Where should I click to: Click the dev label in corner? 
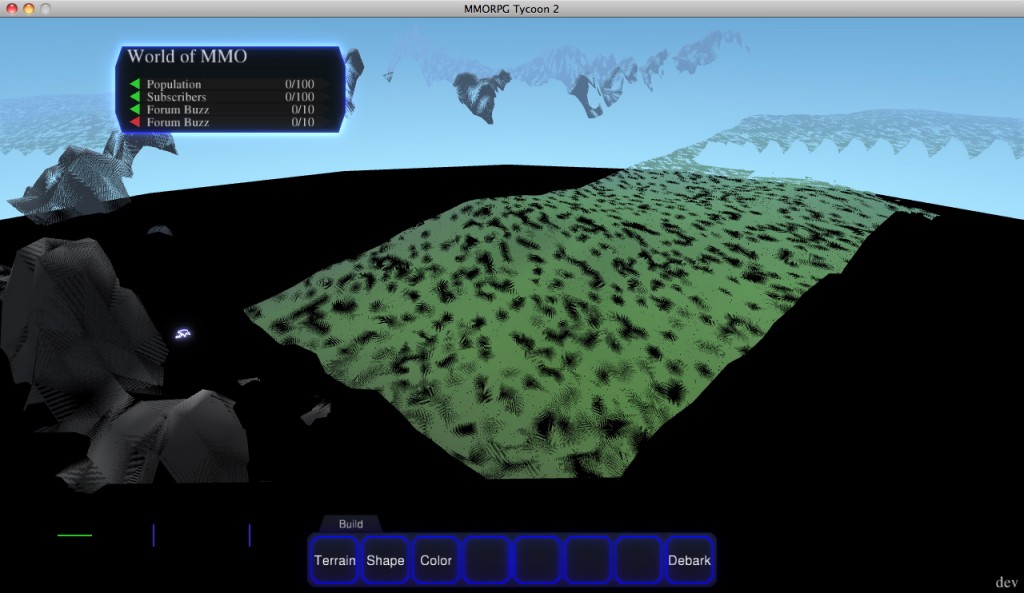(x=1006, y=582)
